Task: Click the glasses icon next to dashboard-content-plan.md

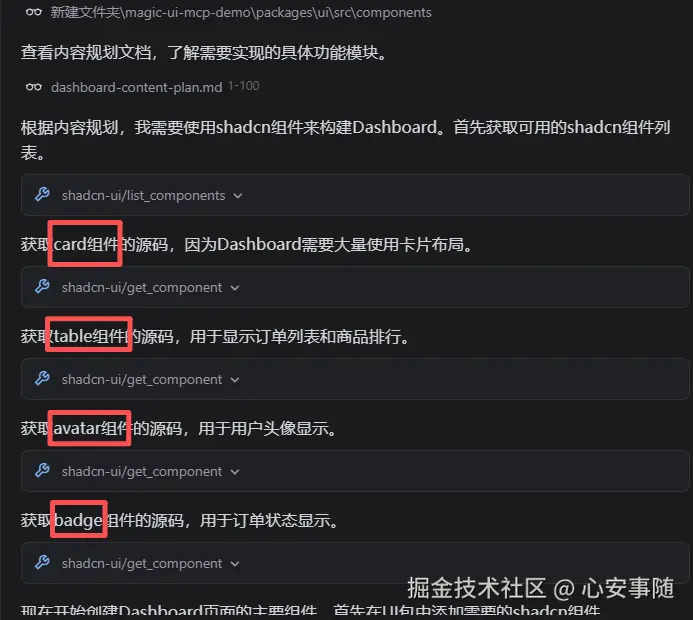Action: 34,87
